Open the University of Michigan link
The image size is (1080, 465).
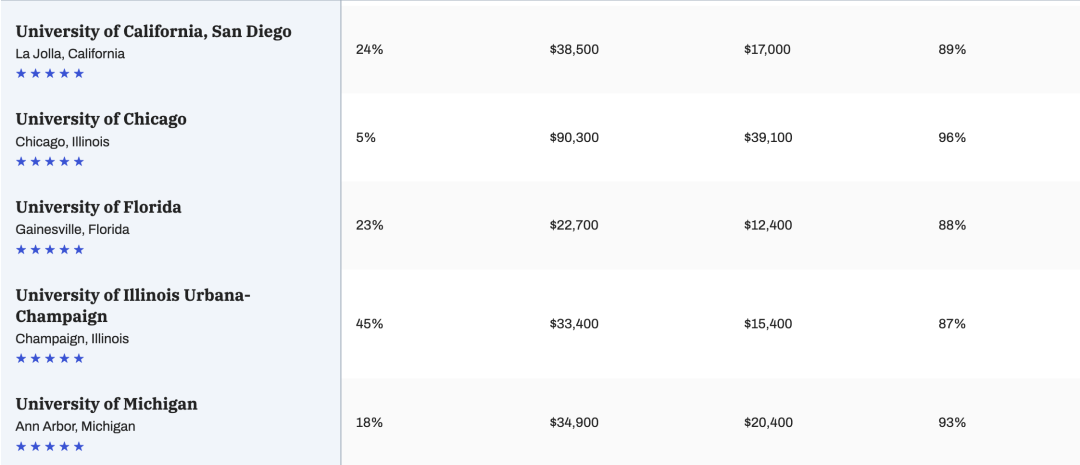[x=107, y=404]
